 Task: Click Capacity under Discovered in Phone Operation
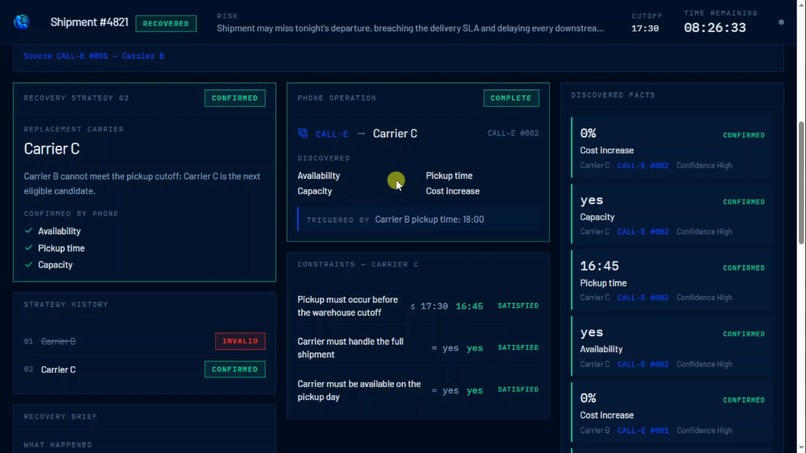(315, 191)
